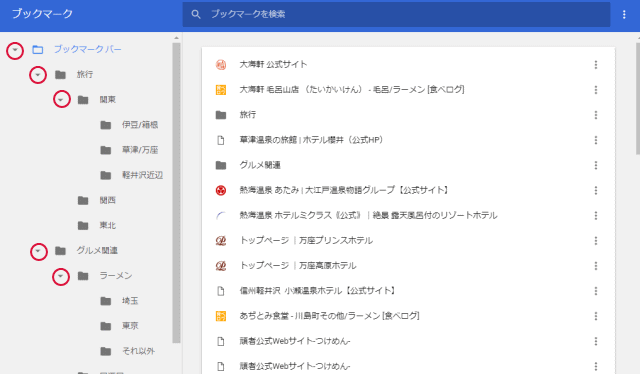Click the sidebar scrollbar up arrow
640x374 pixels.
click(x=176, y=38)
